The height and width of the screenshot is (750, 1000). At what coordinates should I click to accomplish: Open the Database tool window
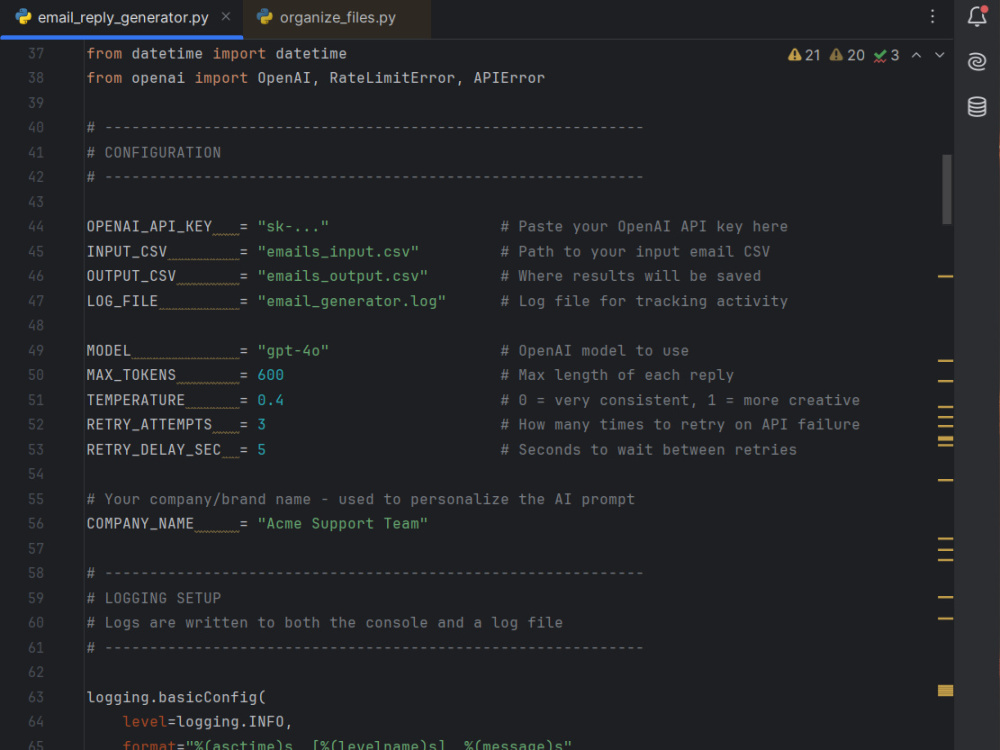(977, 107)
